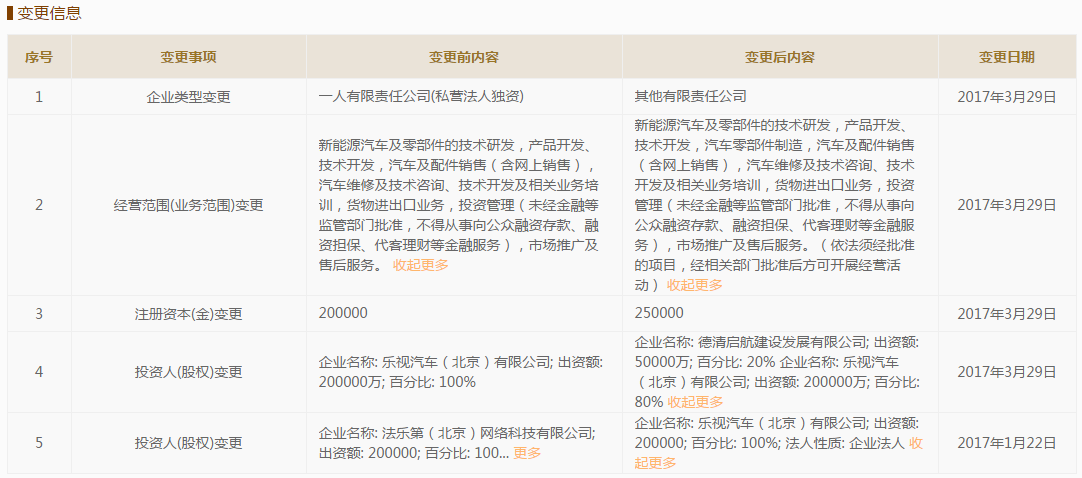Collapse row 4 investor details via 收起更多

click(695, 402)
